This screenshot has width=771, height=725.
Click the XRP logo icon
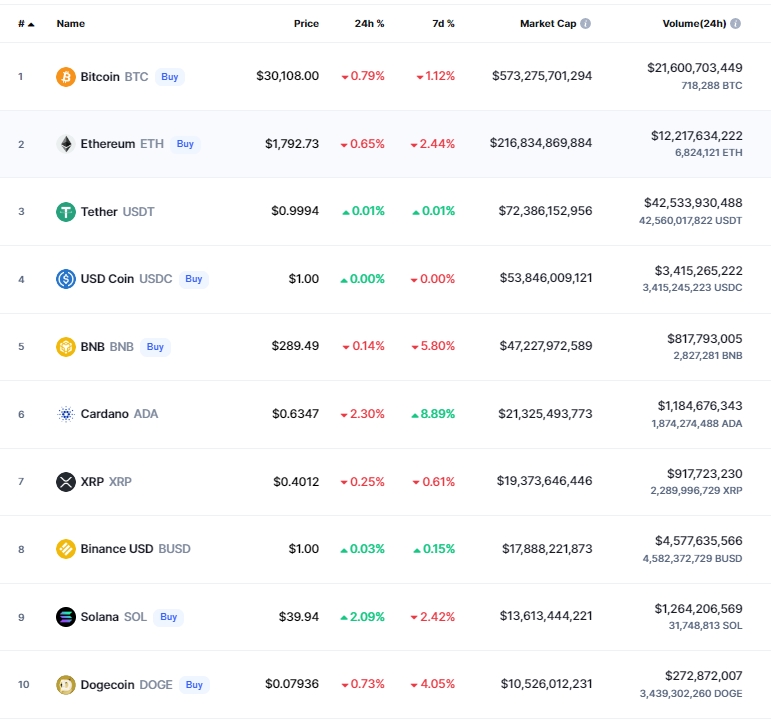coord(66,482)
